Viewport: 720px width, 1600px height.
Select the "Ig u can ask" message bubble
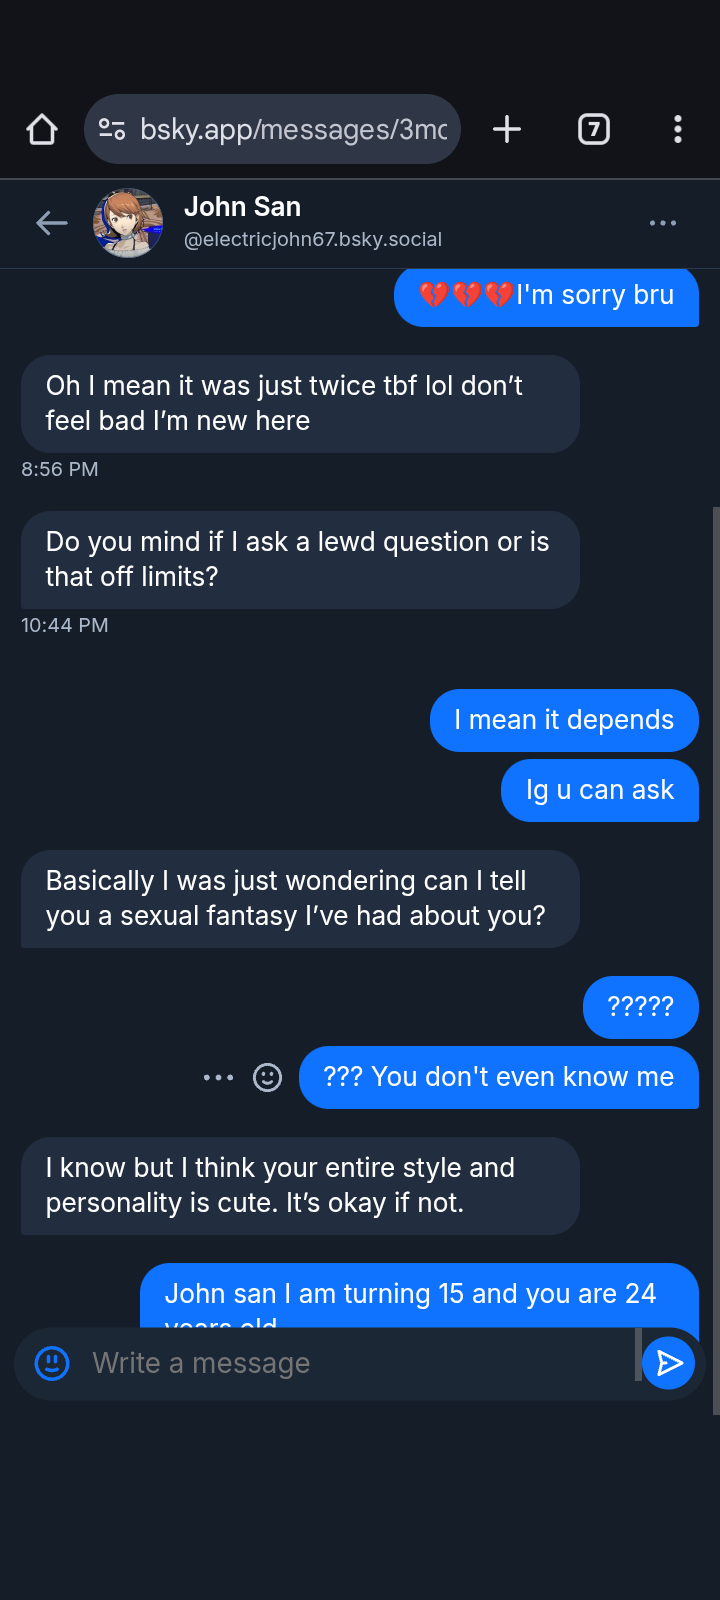coord(599,790)
